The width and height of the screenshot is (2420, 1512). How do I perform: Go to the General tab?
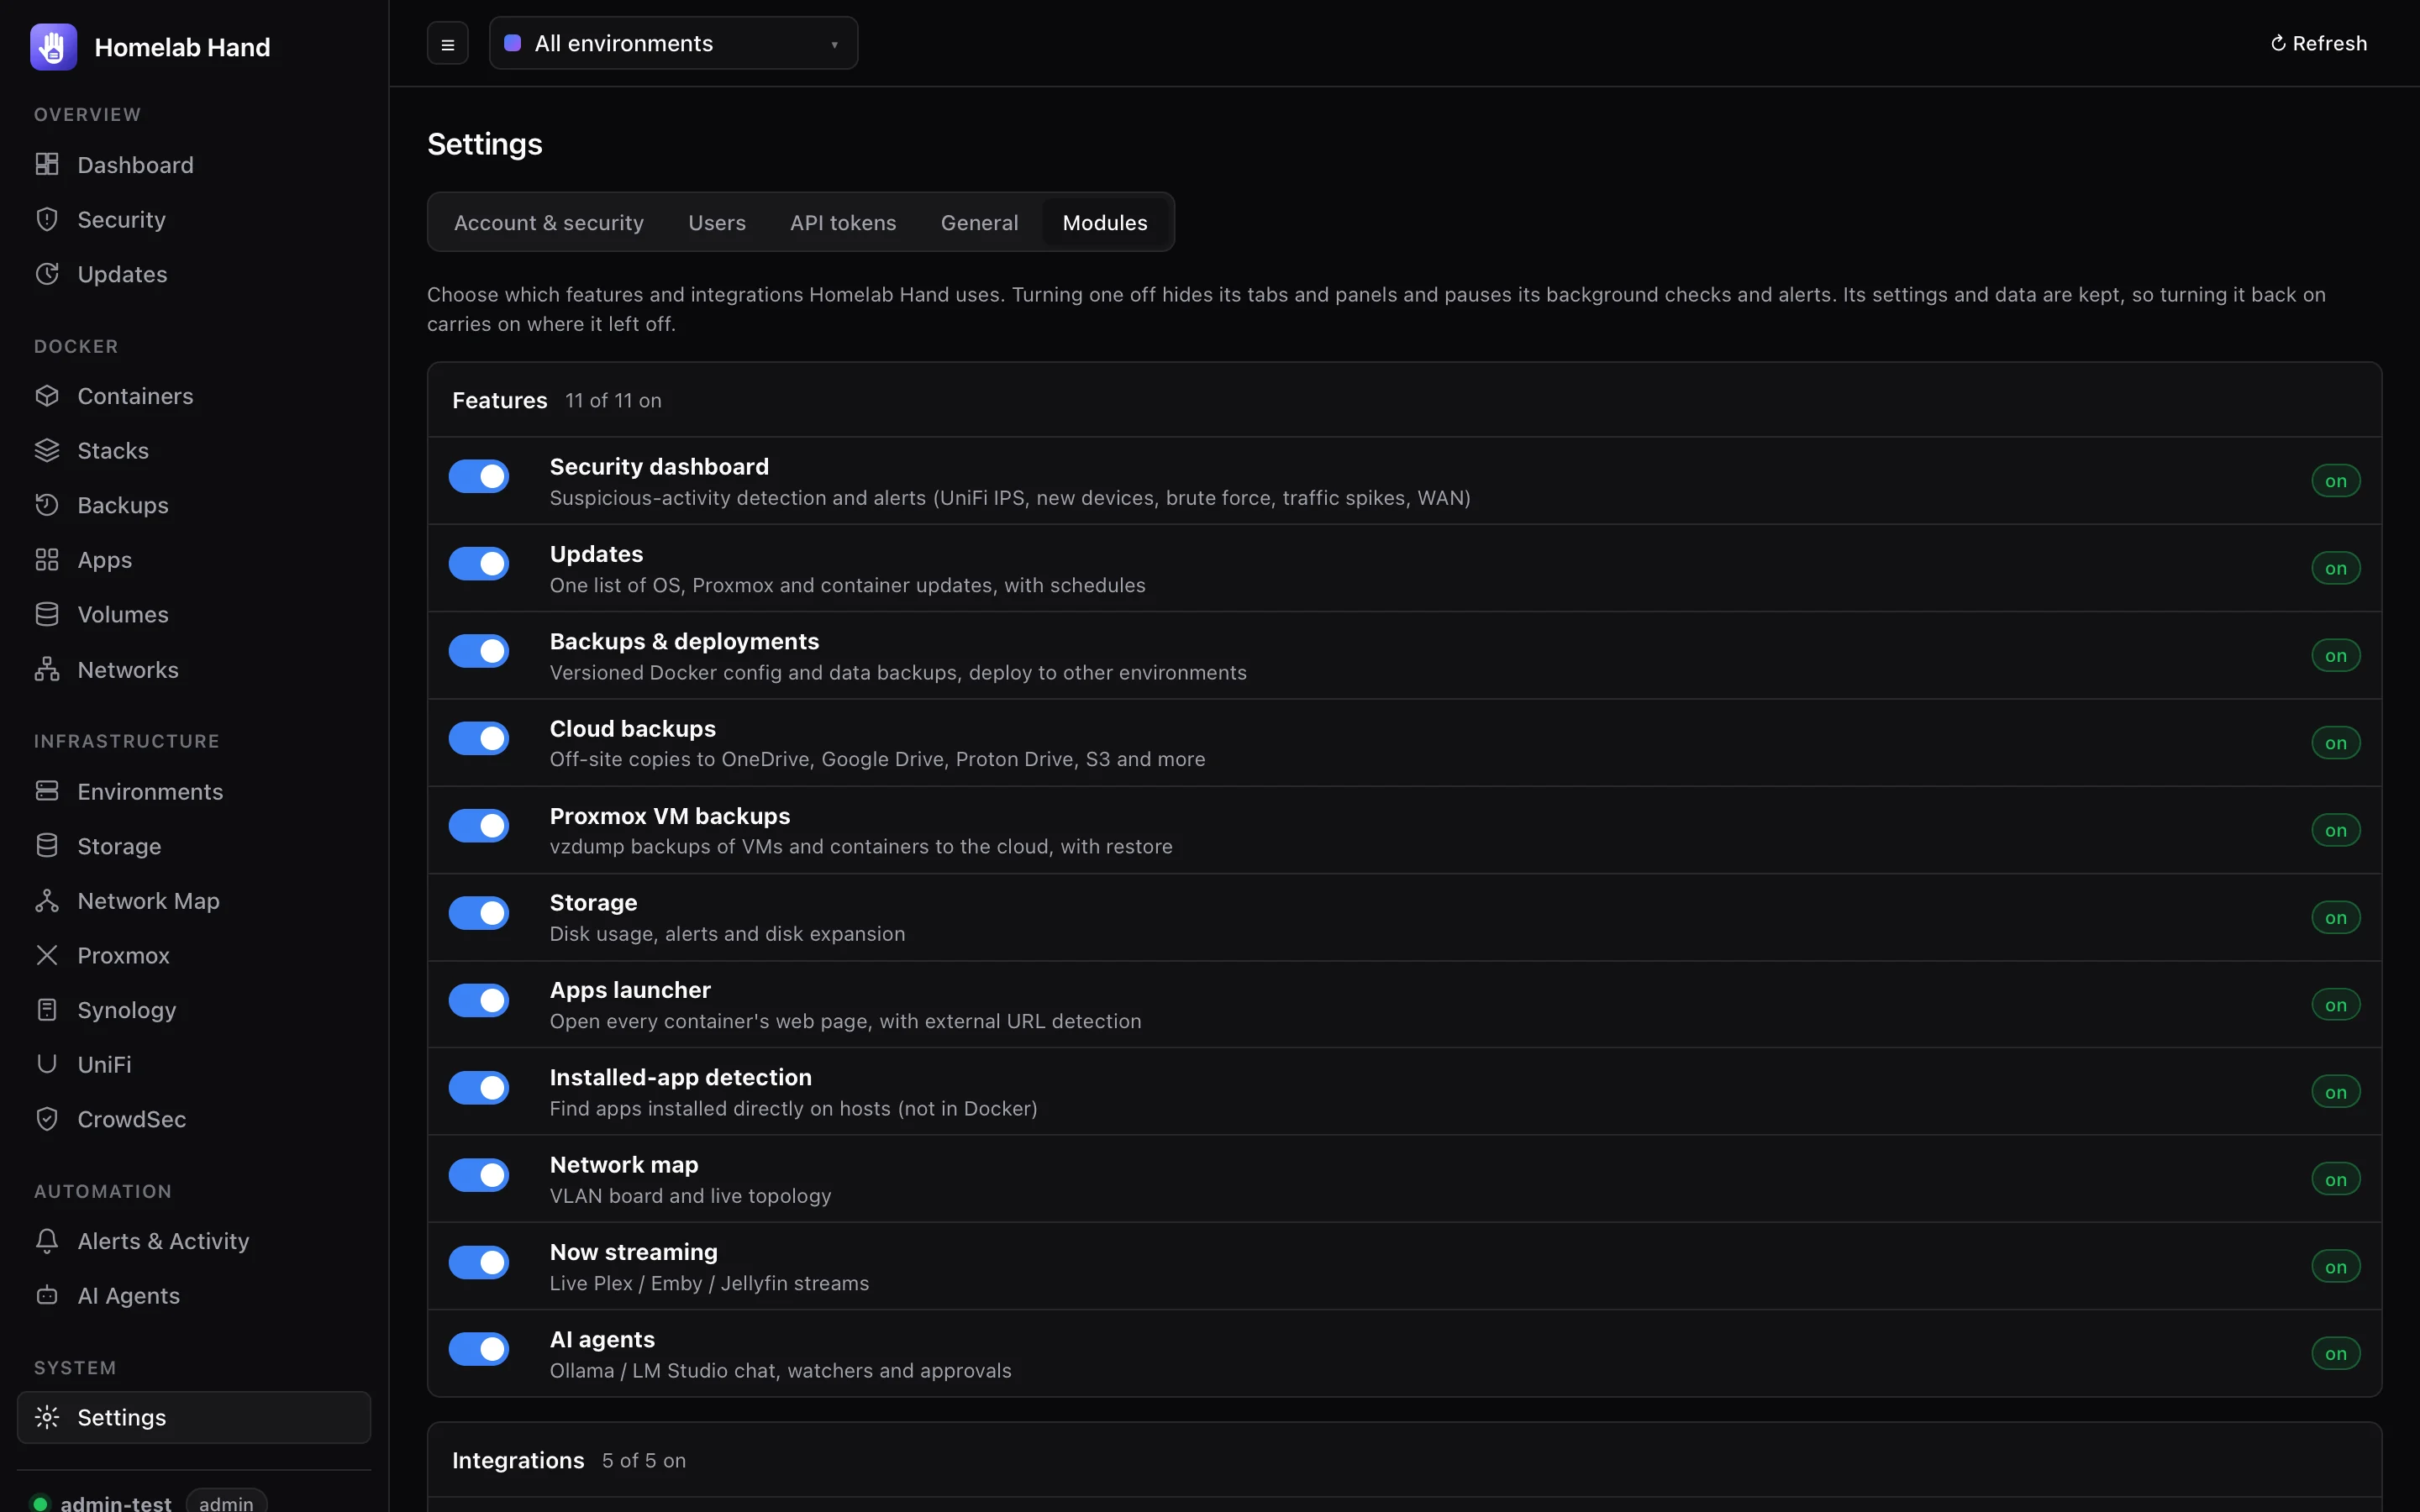click(x=979, y=222)
